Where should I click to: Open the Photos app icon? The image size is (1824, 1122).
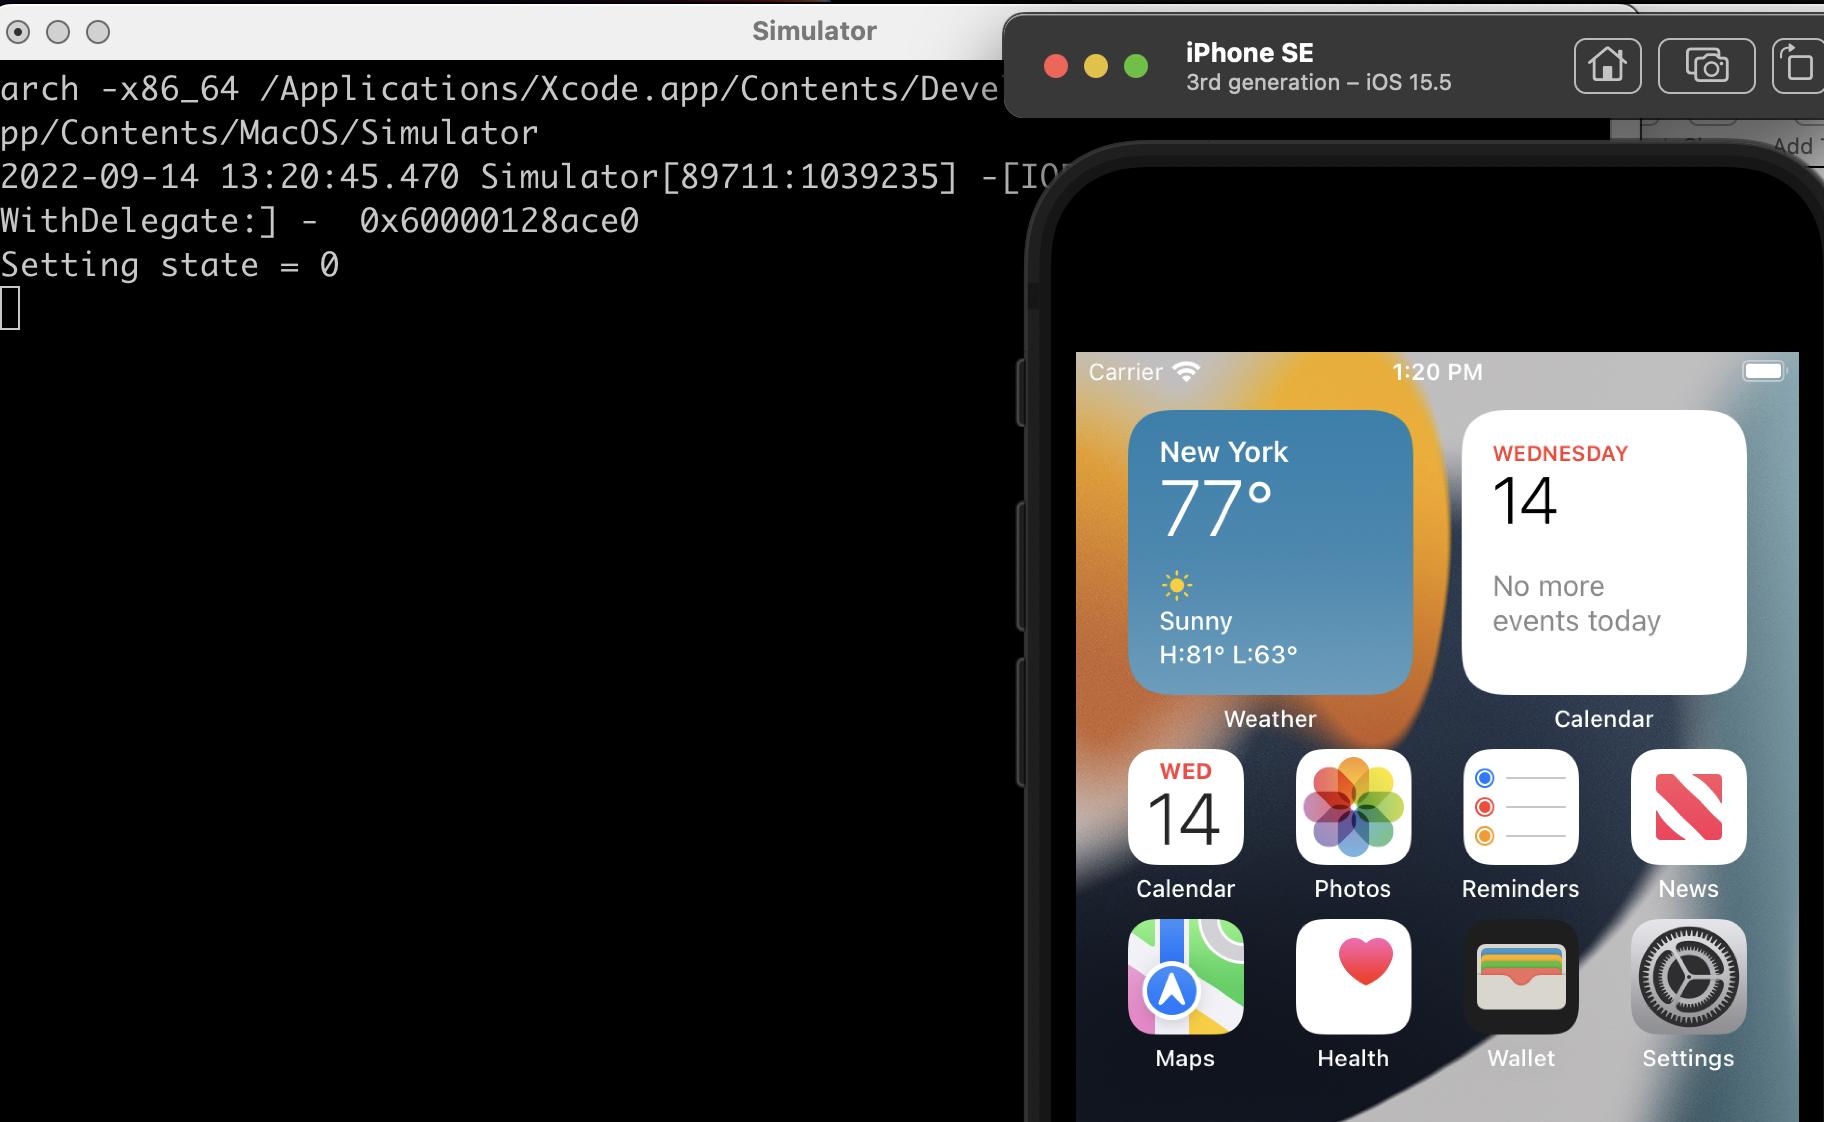tap(1353, 807)
